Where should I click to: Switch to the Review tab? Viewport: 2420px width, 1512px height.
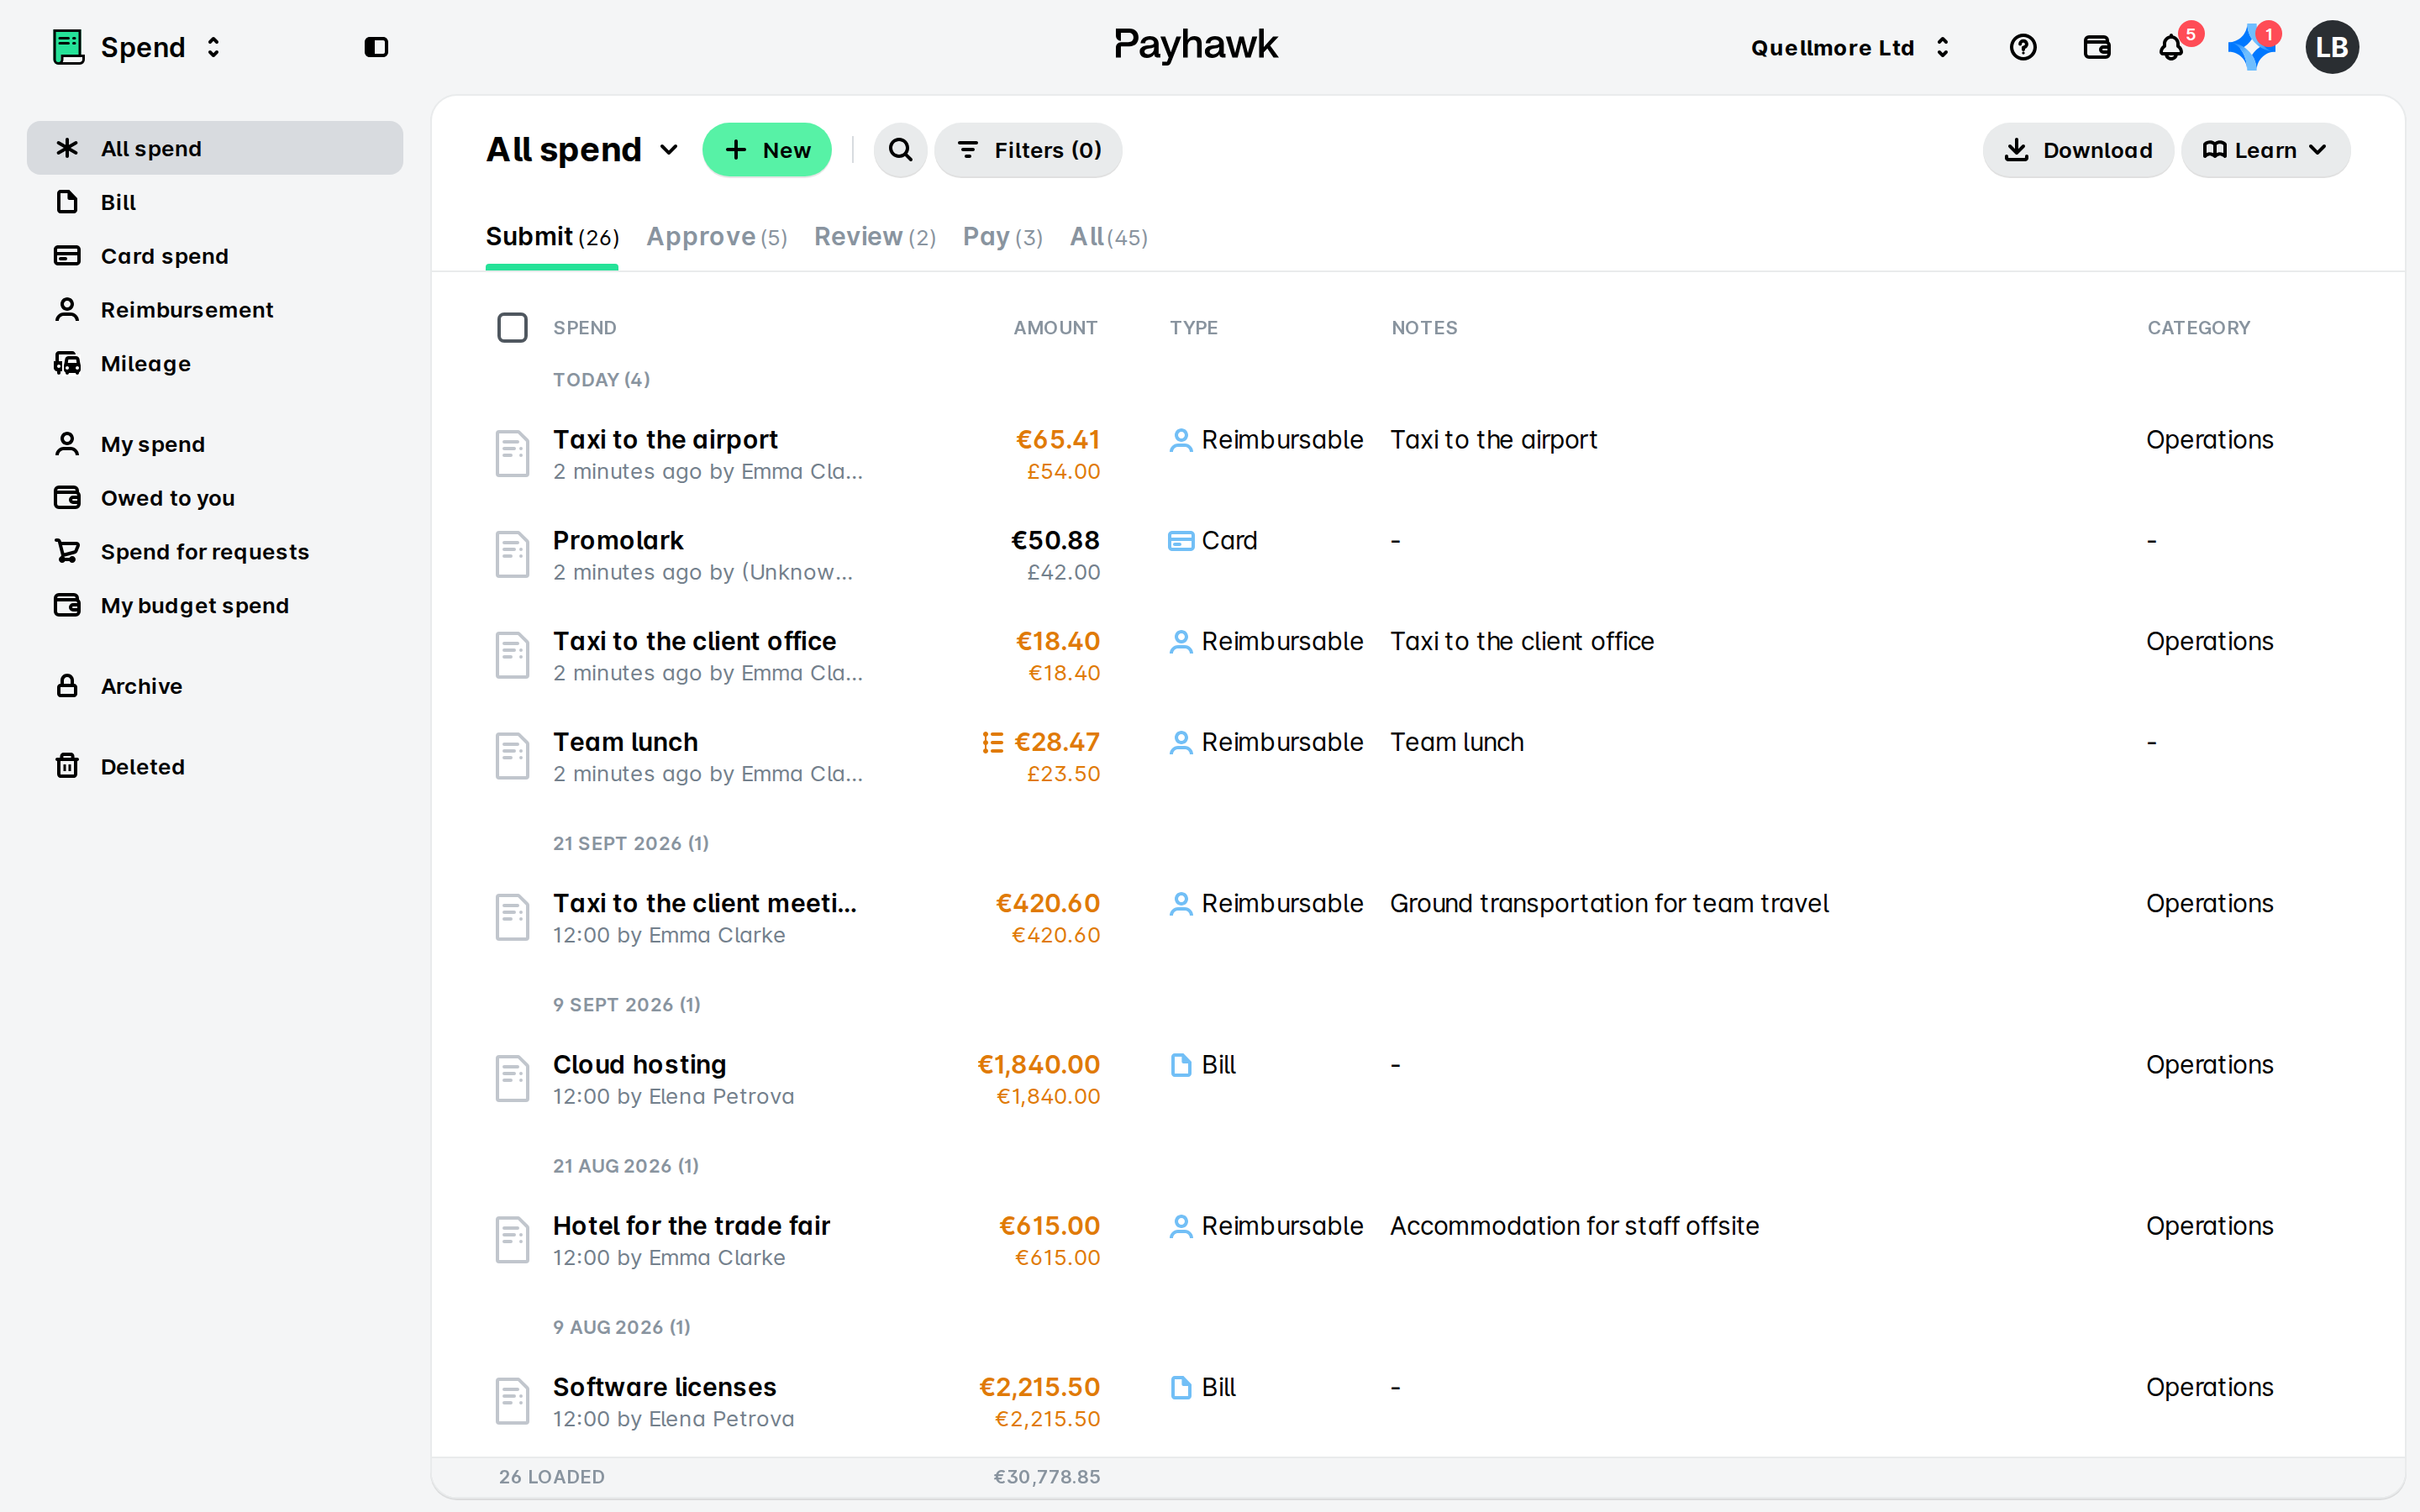point(874,237)
